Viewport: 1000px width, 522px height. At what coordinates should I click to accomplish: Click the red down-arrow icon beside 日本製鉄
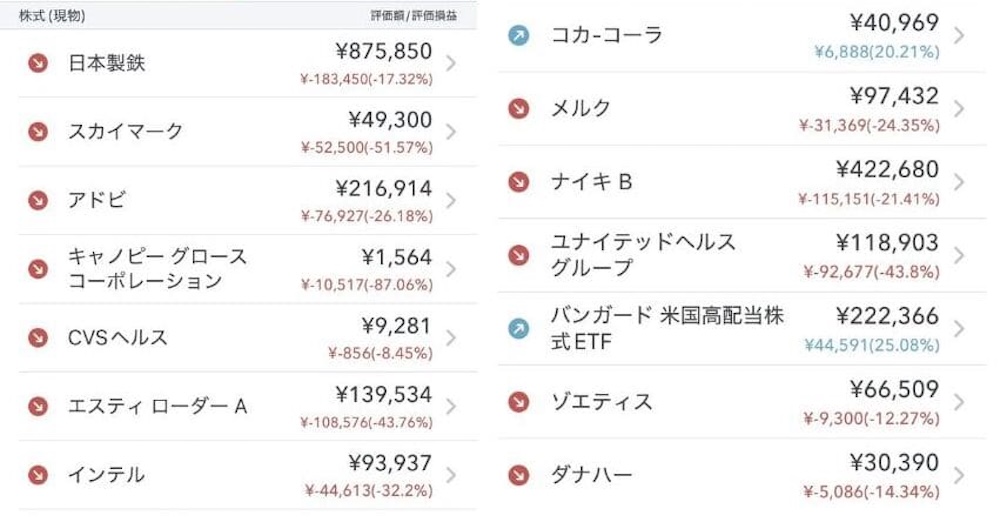pyautogui.click(x=38, y=63)
